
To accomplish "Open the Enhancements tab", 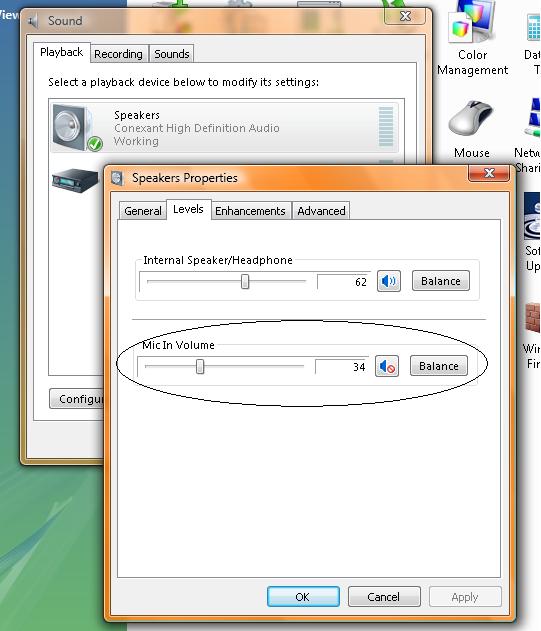I will point(250,211).
